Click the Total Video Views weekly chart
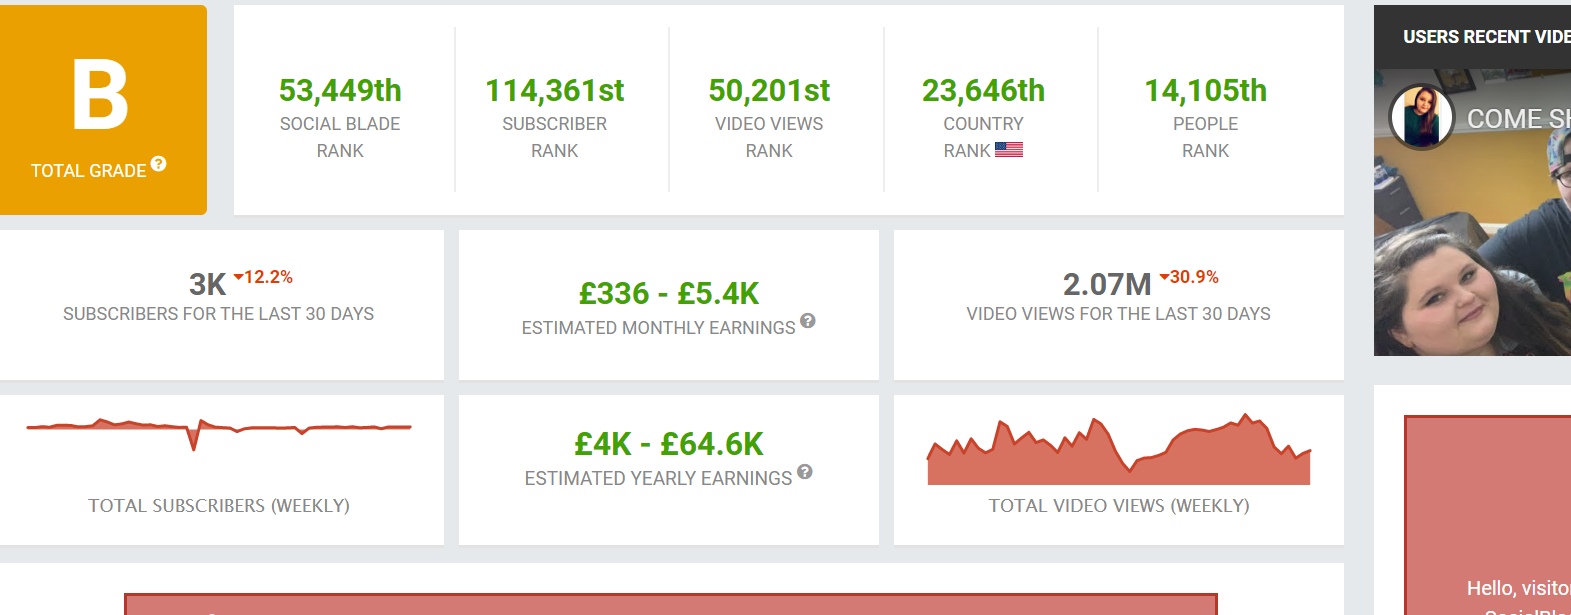 point(1119,450)
